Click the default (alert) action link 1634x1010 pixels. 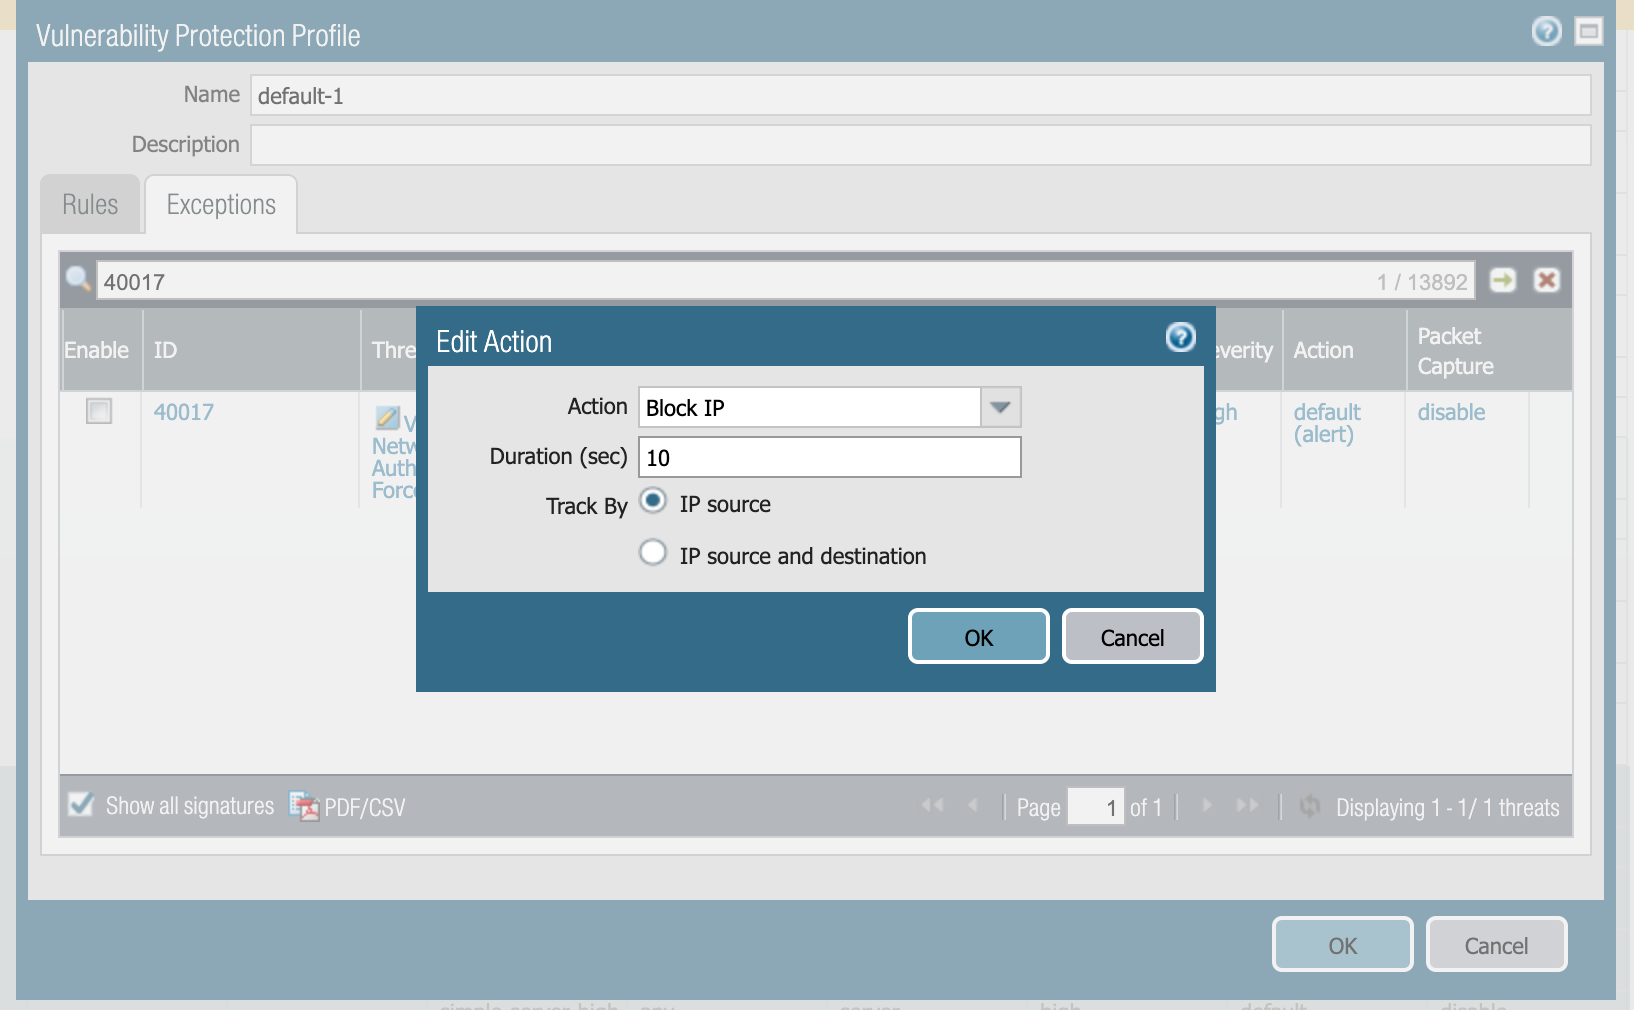coord(1327,423)
